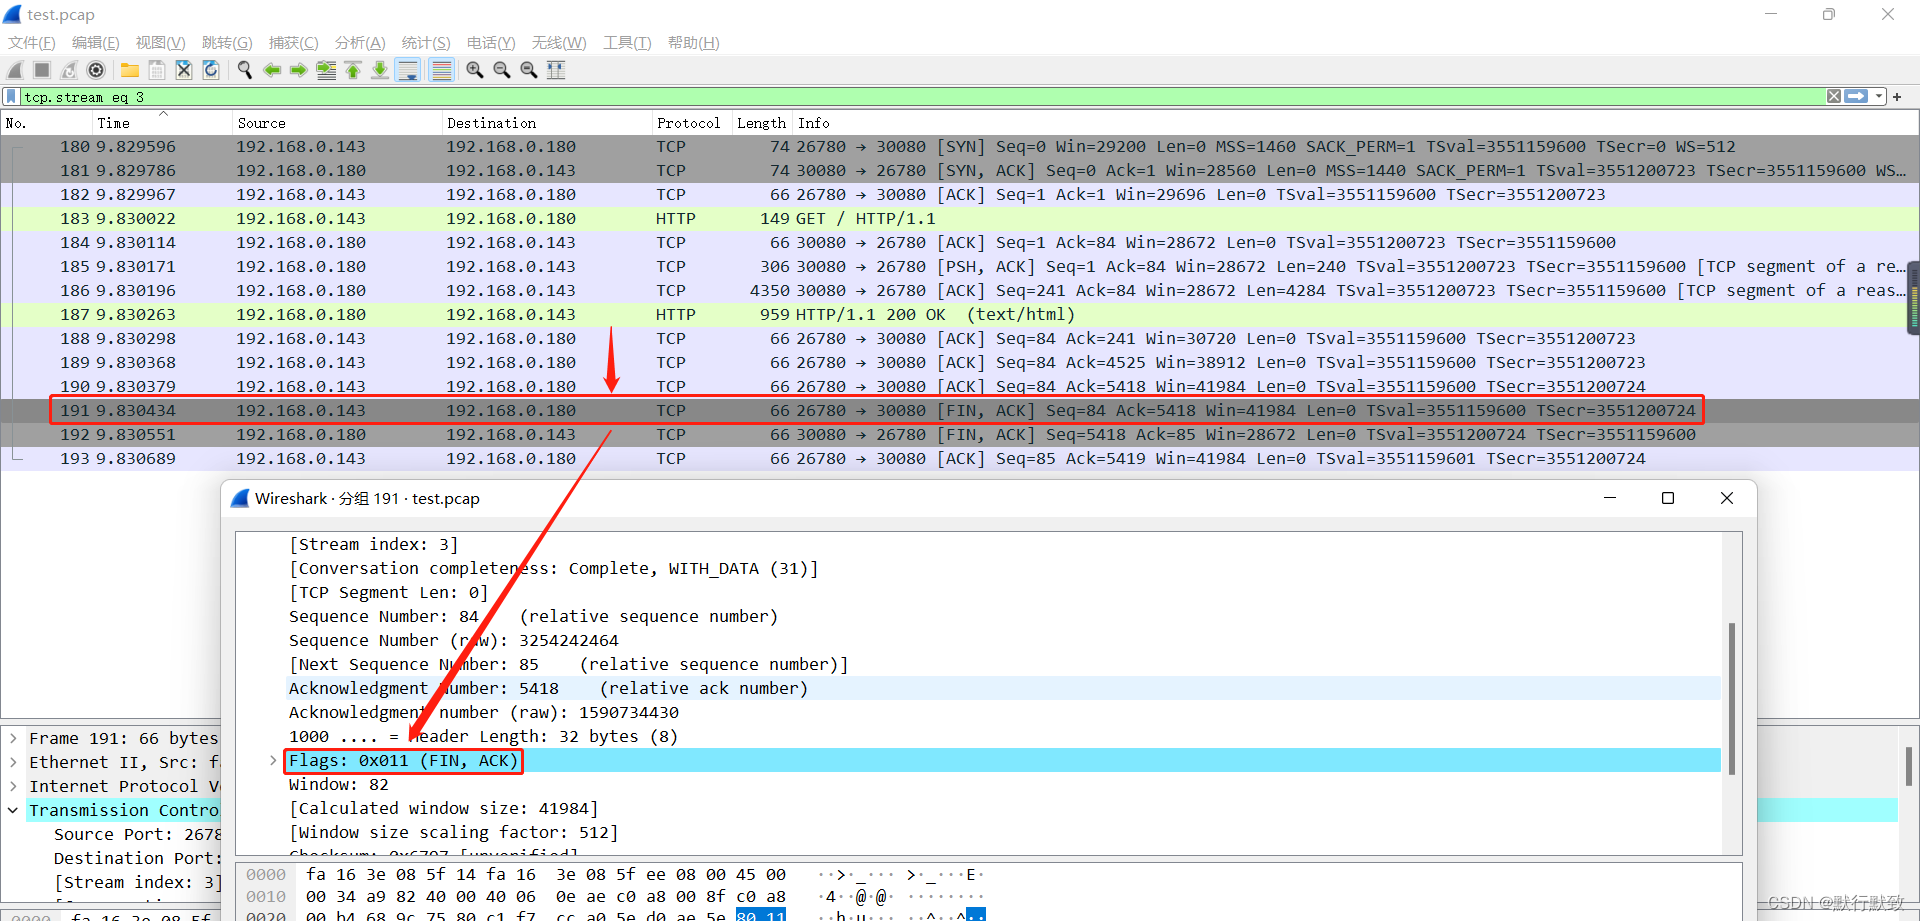Open the 帮助(H) menu
Viewport: 1920px width, 921px height.
(693, 43)
